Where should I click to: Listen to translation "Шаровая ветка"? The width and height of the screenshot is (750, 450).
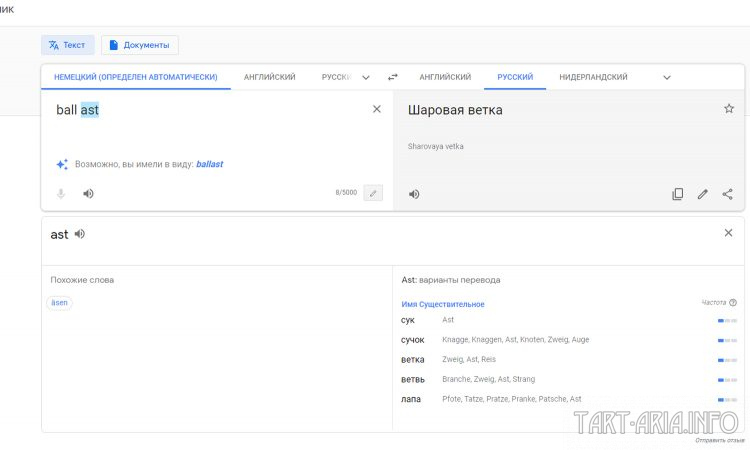pos(414,194)
